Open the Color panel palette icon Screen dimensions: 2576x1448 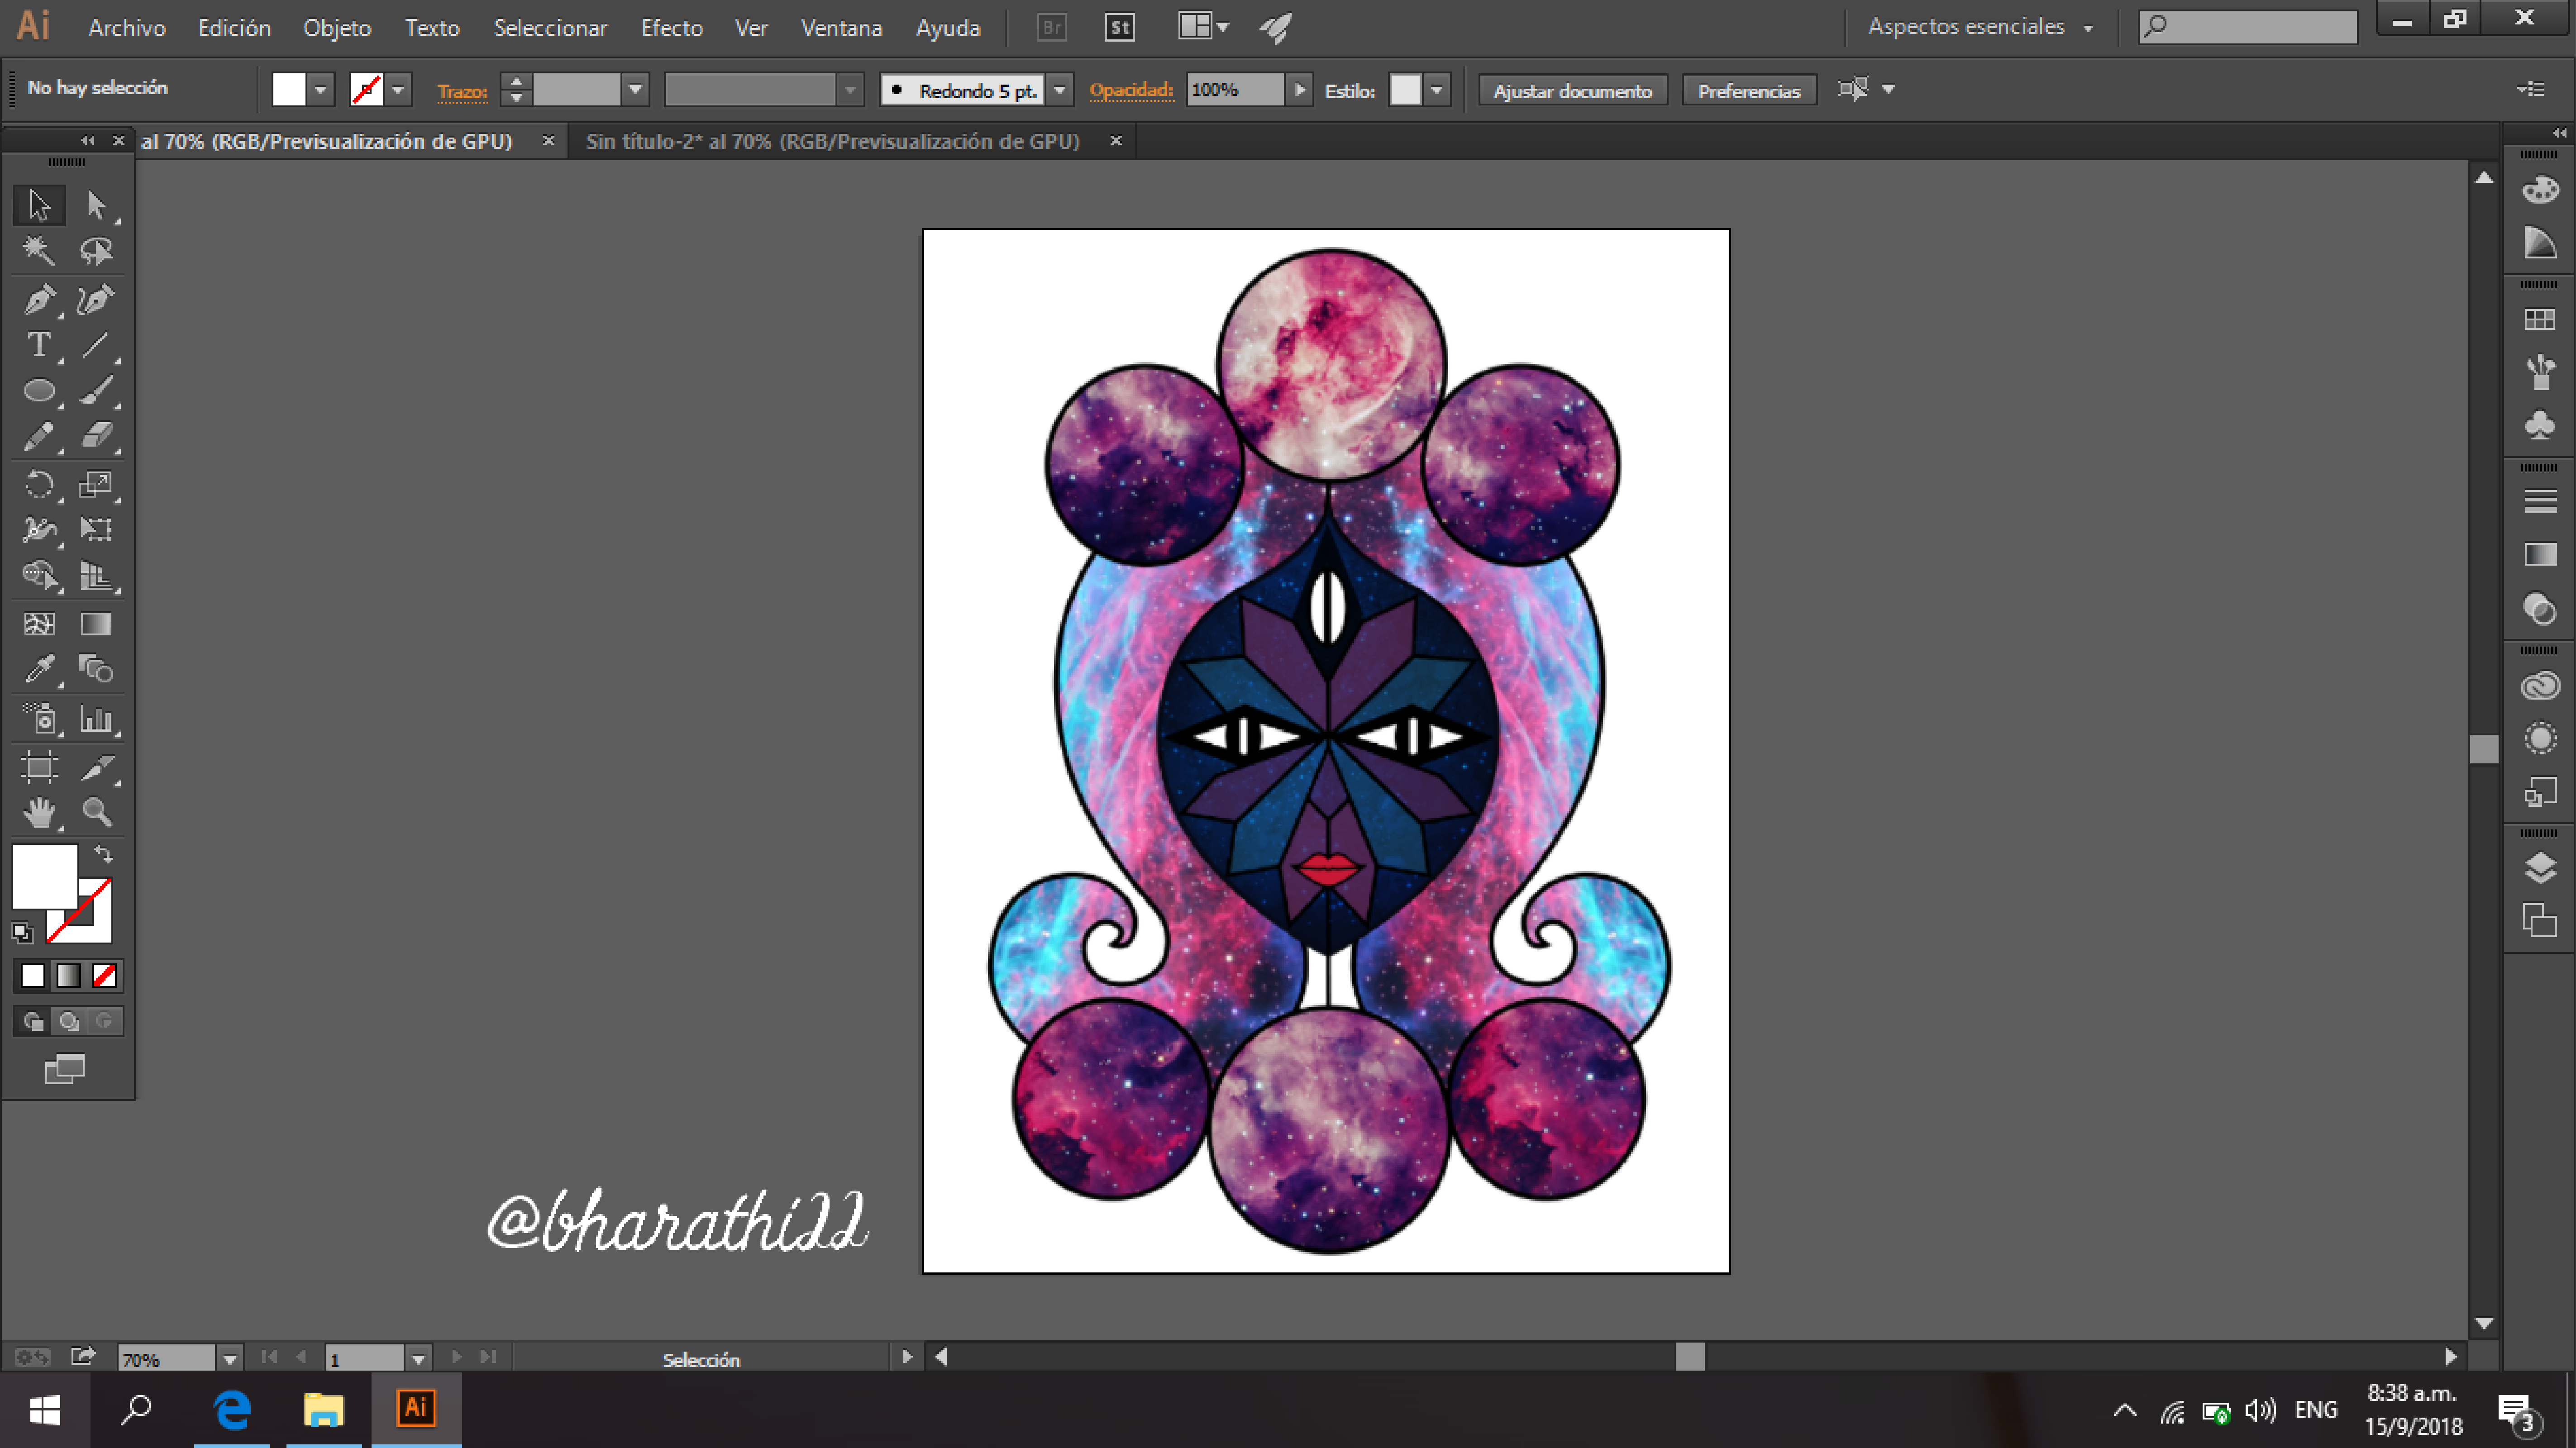coord(2540,190)
